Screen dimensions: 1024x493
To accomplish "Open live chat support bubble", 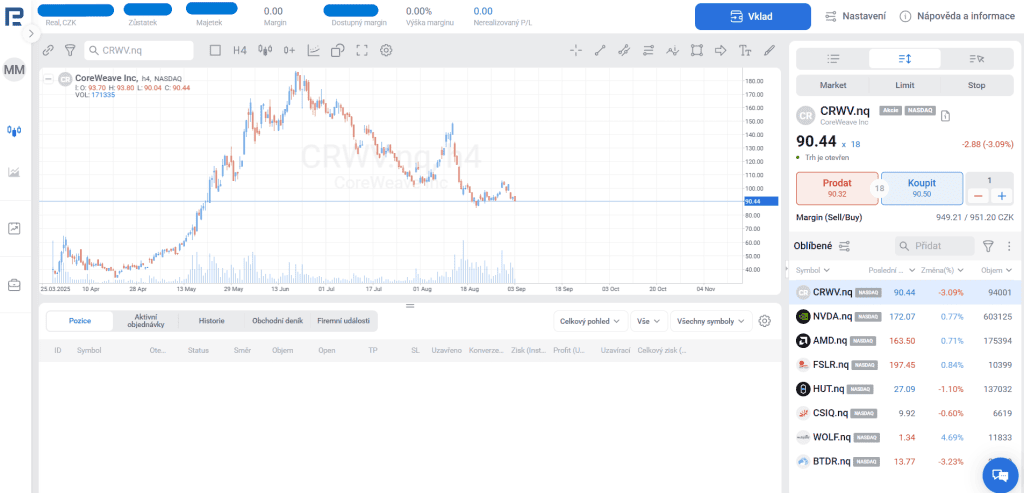I will tap(999, 474).
